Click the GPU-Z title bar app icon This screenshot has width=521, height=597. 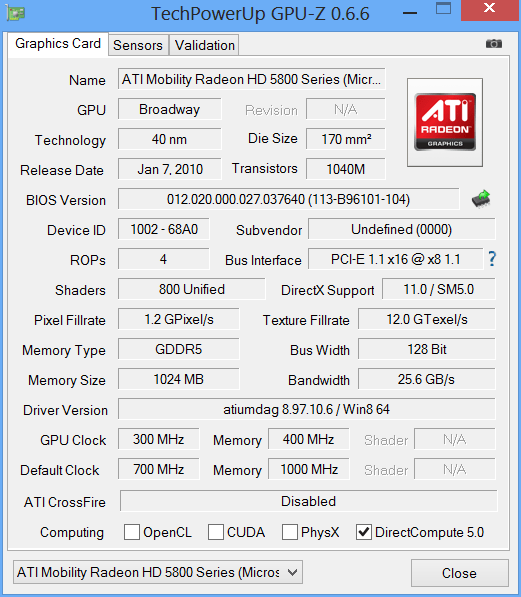point(16,13)
